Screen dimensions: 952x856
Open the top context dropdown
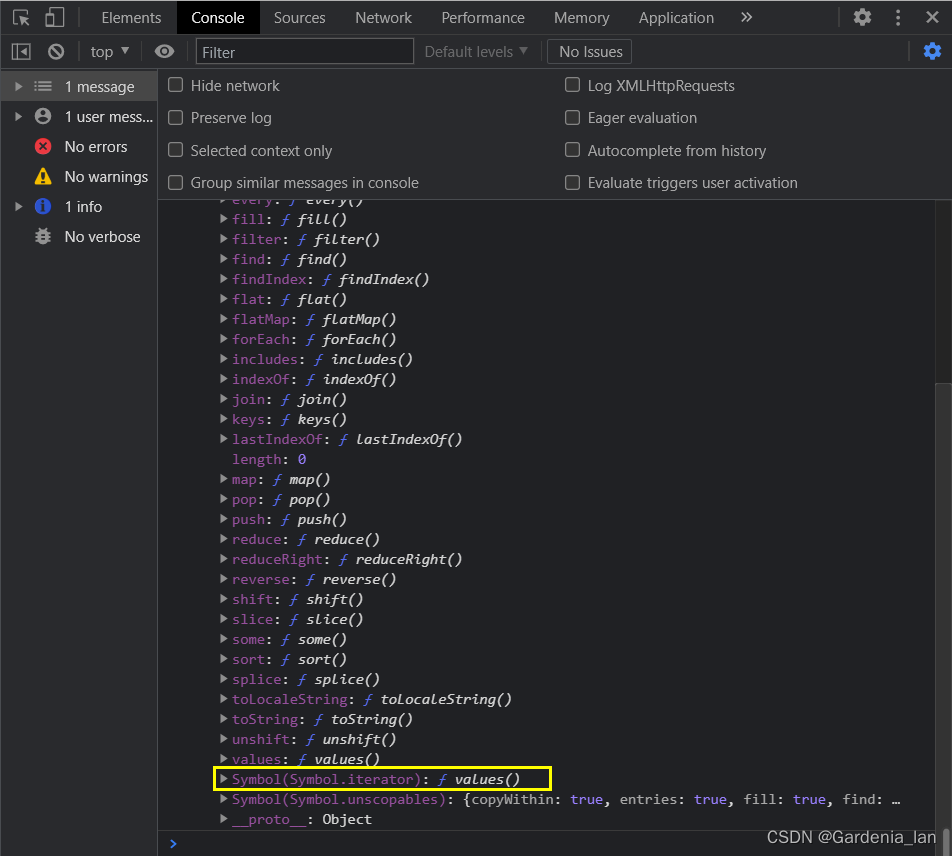coord(110,51)
